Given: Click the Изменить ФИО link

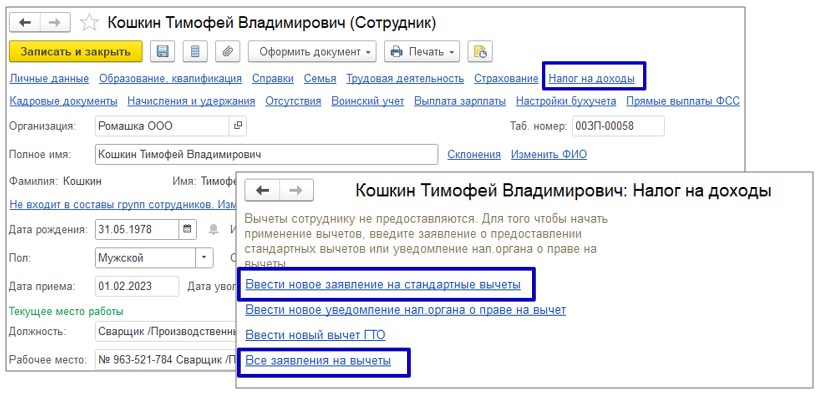Looking at the screenshot, I should pos(548,154).
